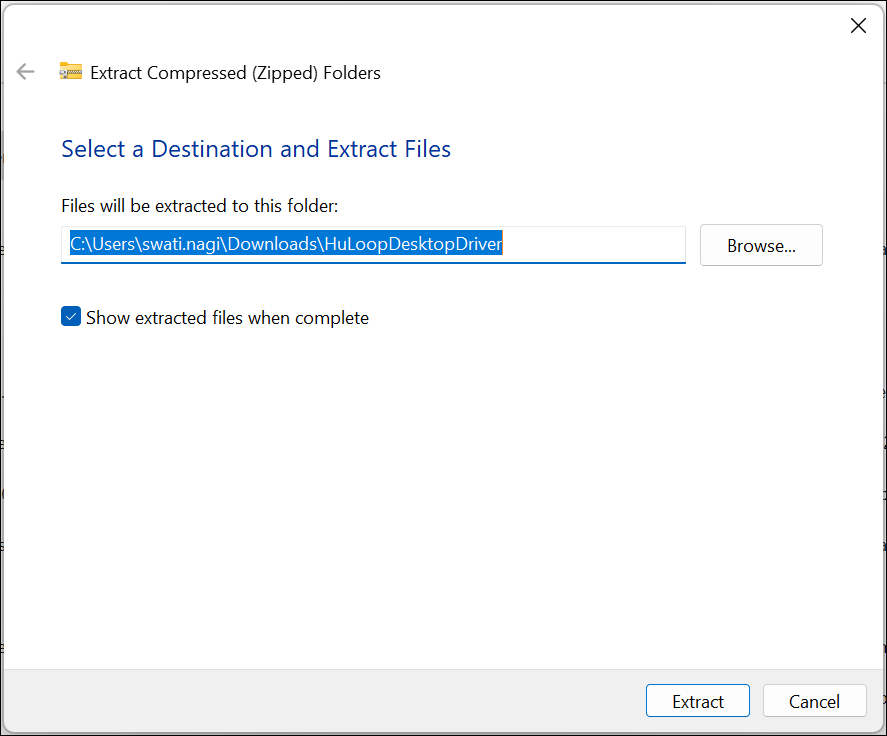Click the 'Show extracted files when complete' label

tap(227, 318)
